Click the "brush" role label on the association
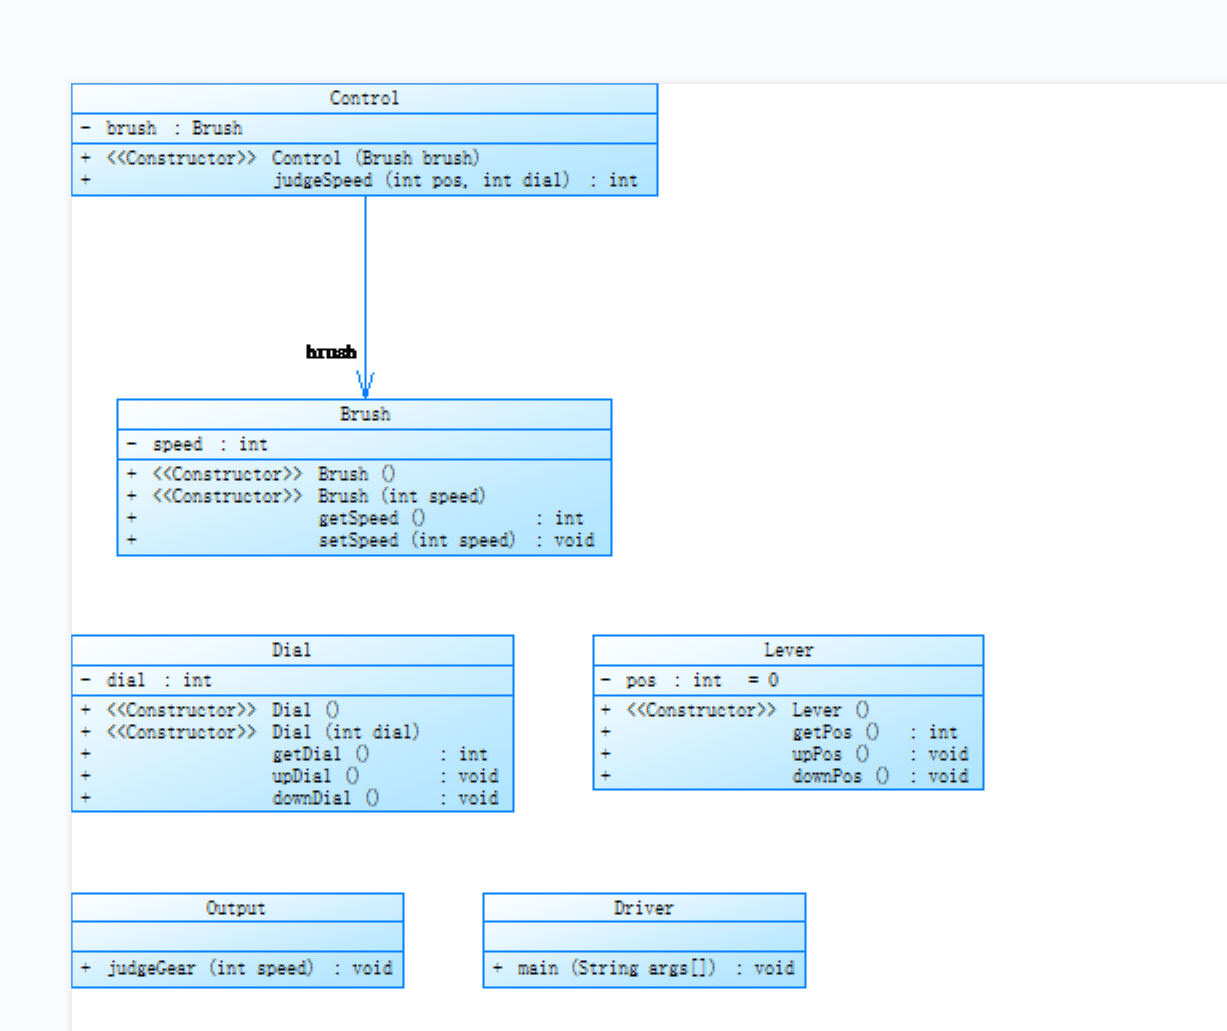The height and width of the screenshot is (1031, 1227). click(331, 351)
